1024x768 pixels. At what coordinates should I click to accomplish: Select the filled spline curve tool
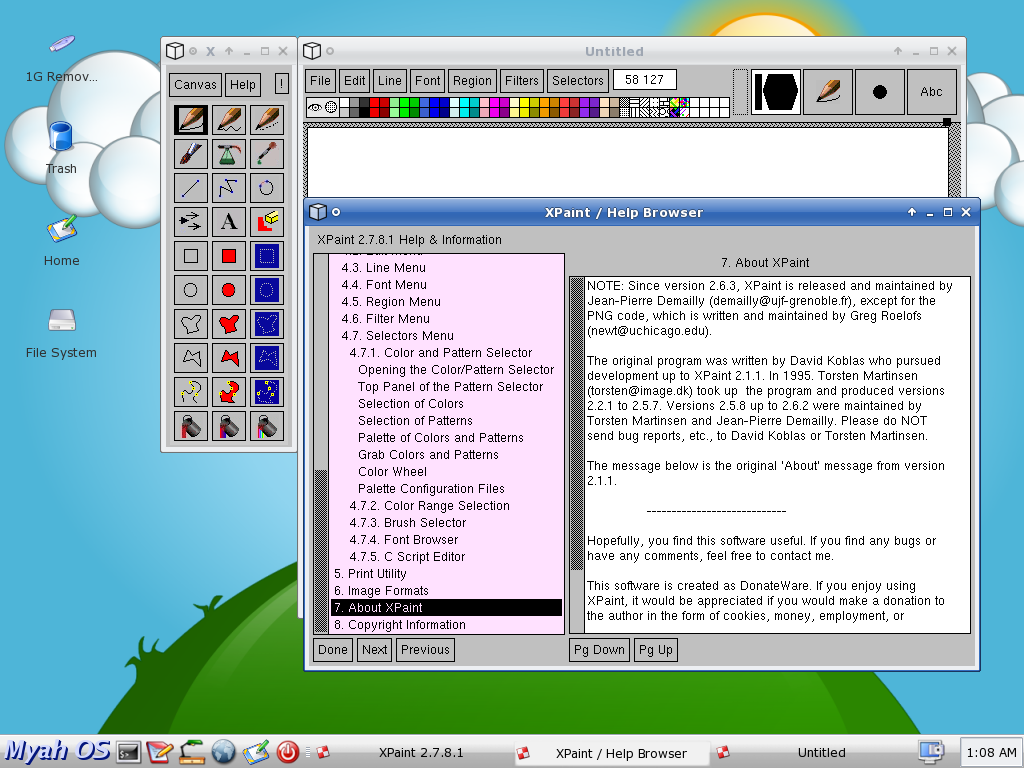[229, 392]
